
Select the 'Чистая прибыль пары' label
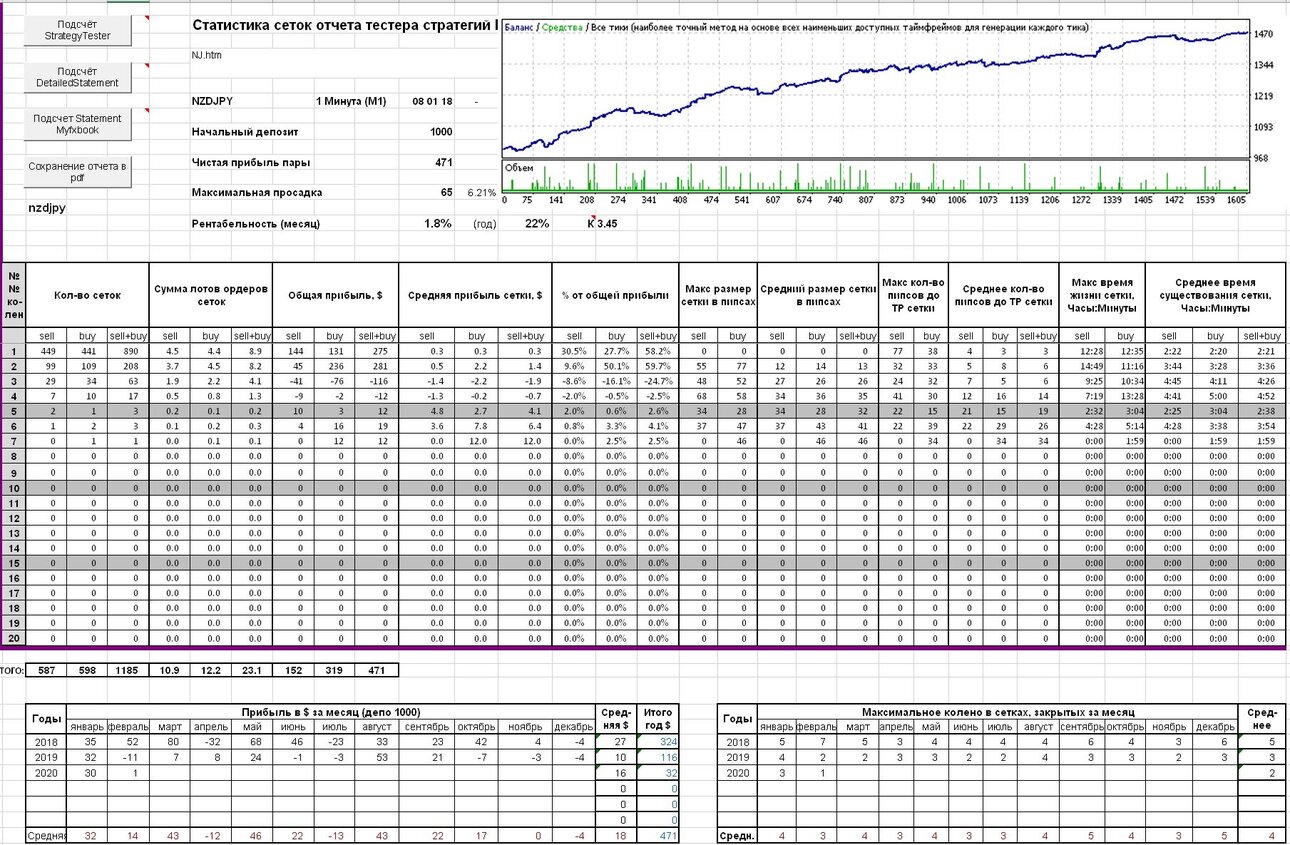point(251,162)
